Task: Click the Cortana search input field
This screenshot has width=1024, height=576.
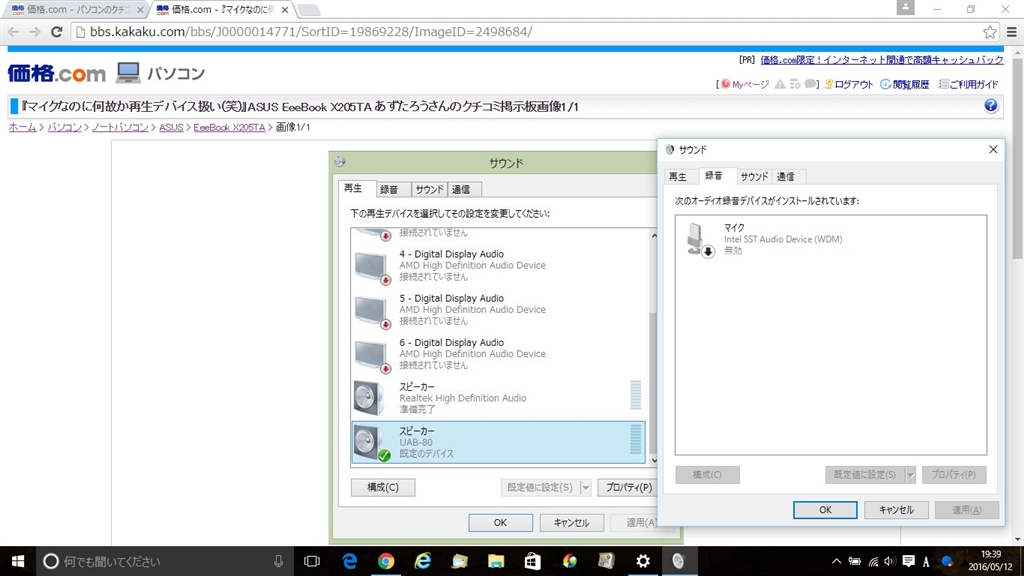Action: (x=162, y=561)
